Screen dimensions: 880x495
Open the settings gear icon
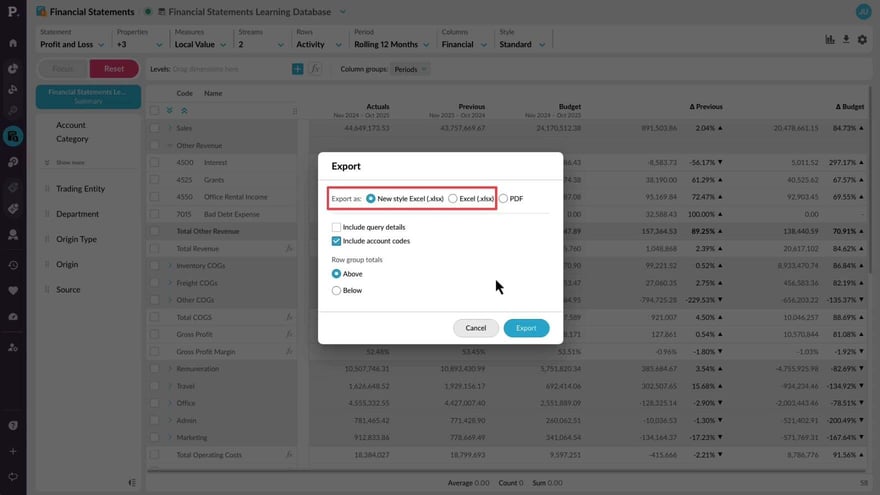(863, 39)
